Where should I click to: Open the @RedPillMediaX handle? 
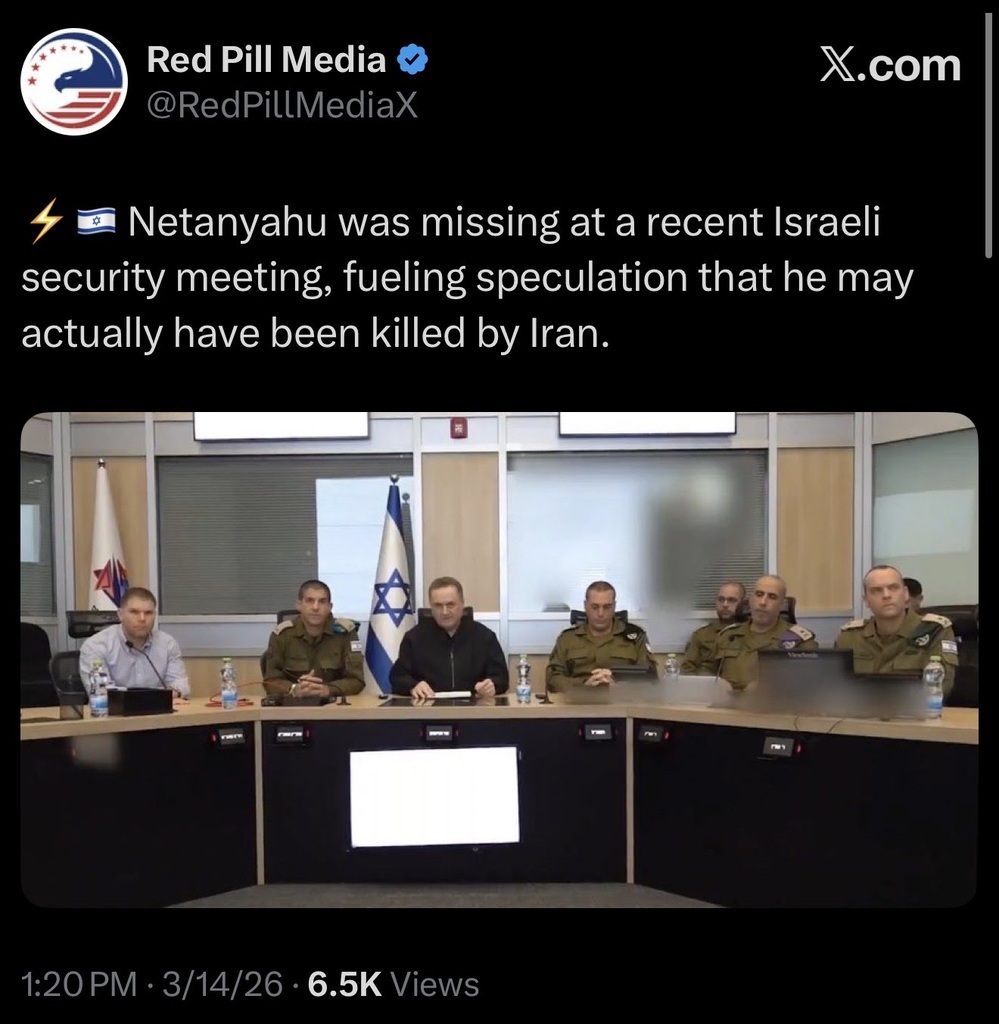tap(282, 105)
